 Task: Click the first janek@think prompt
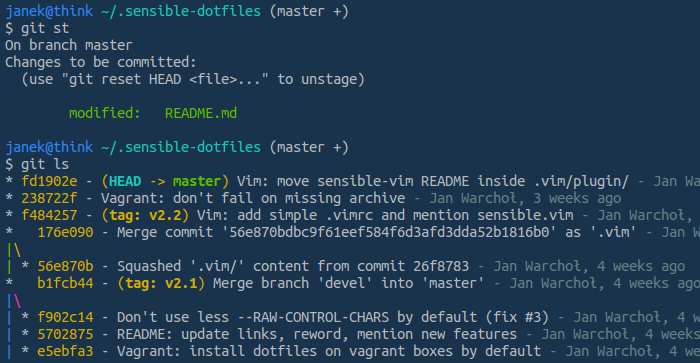click(49, 11)
